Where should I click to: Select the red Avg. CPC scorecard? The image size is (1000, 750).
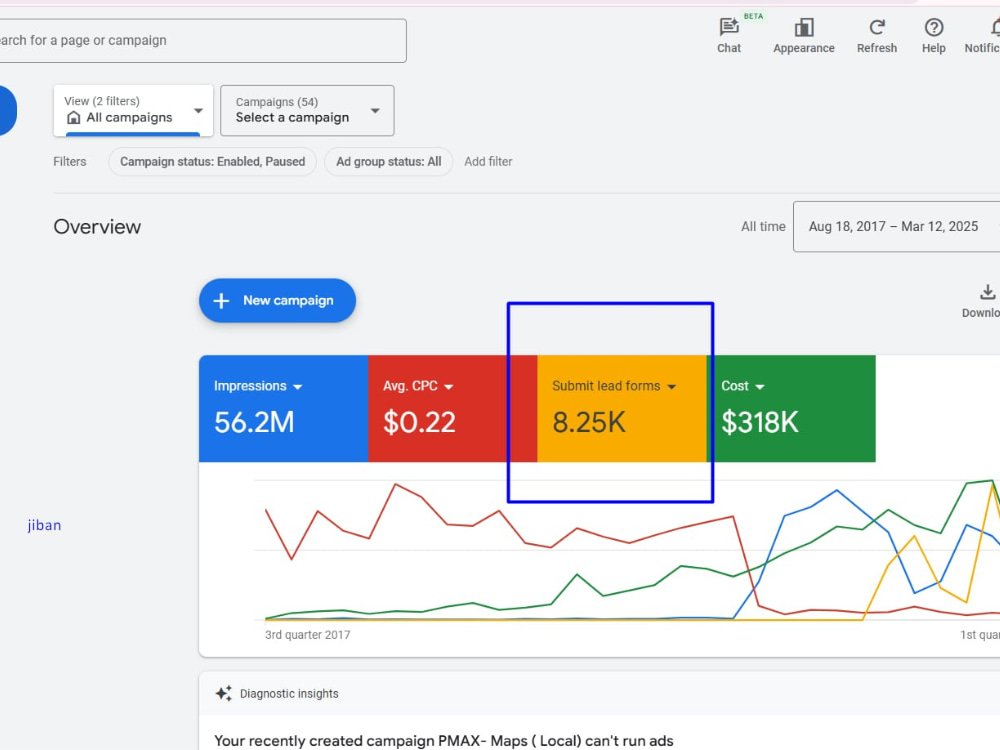point(453,408)
